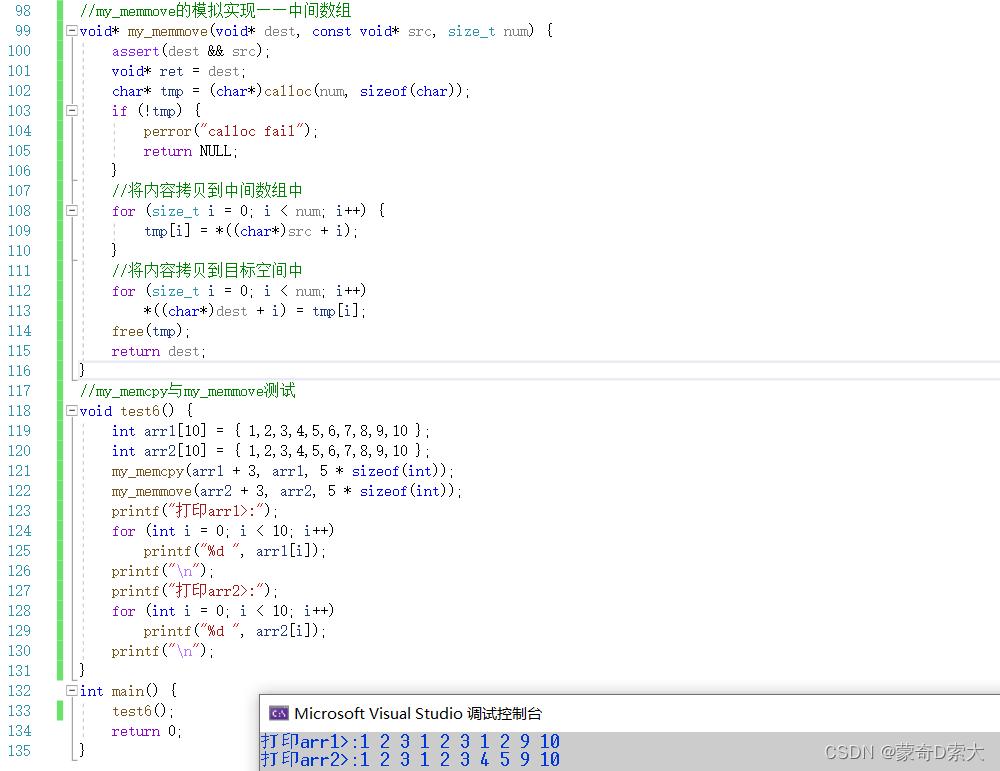Click the my_memcpy call on line 121

[283, 471]
